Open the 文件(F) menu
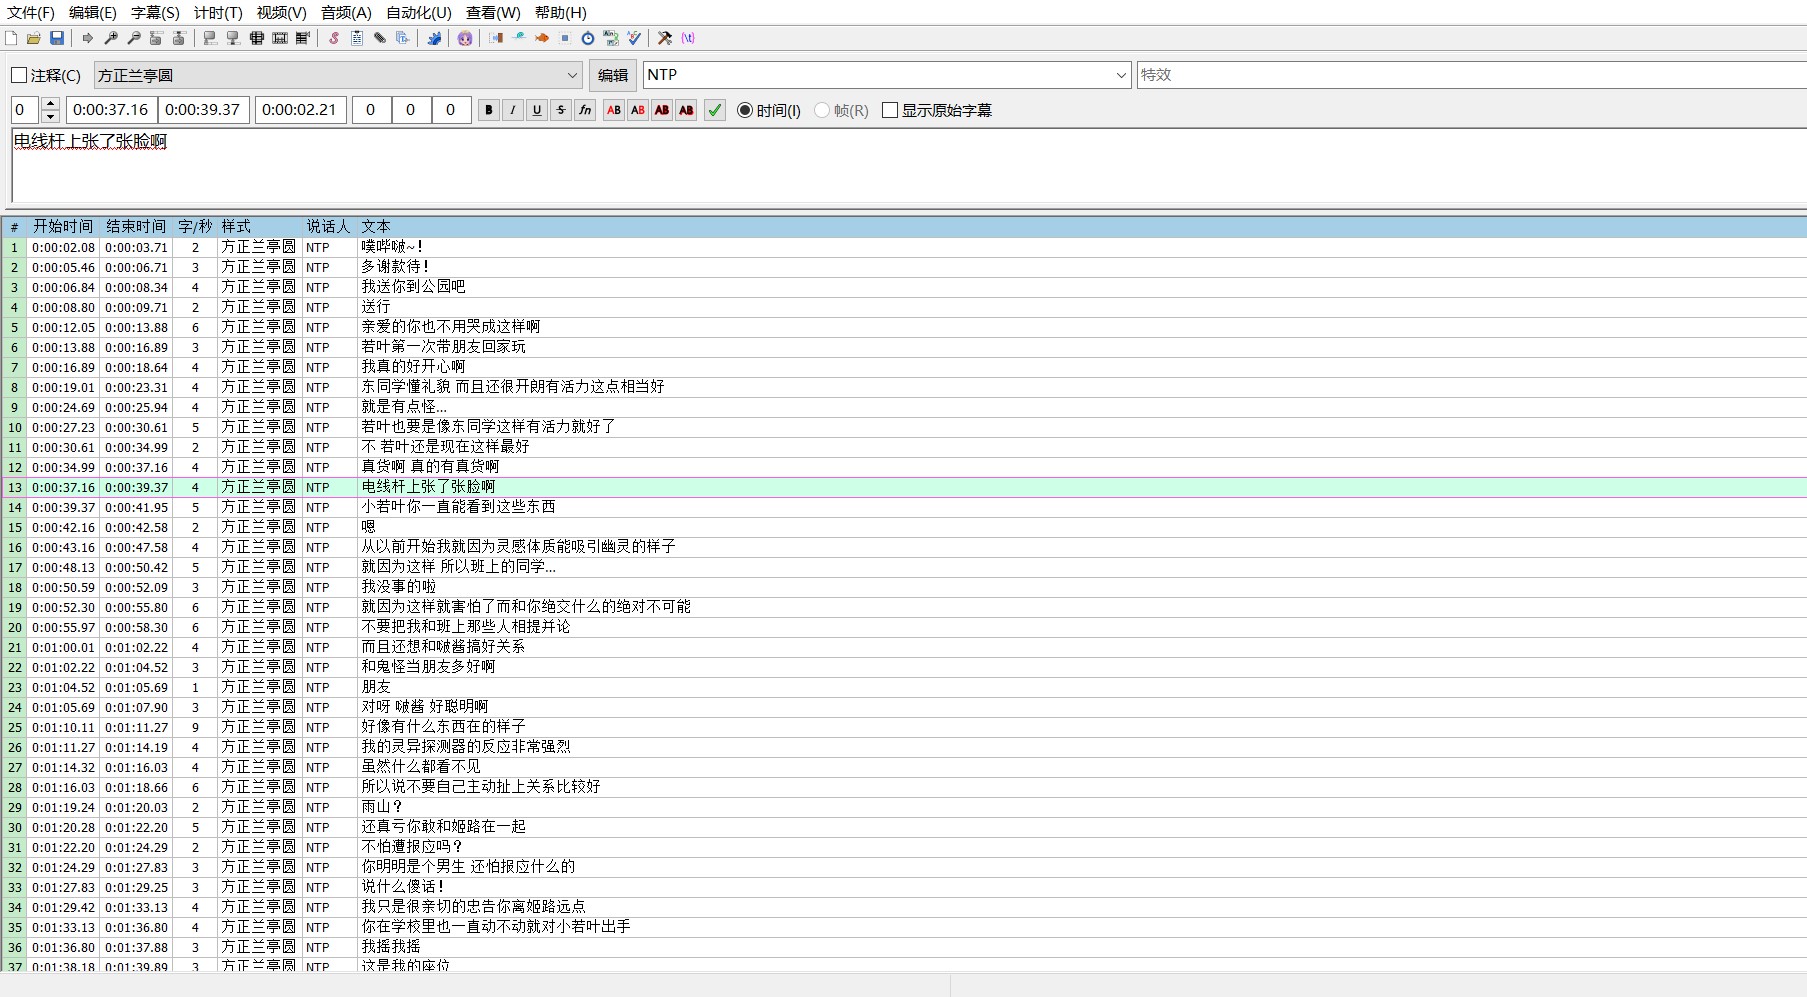1807x997 pixels. [31, 12]
